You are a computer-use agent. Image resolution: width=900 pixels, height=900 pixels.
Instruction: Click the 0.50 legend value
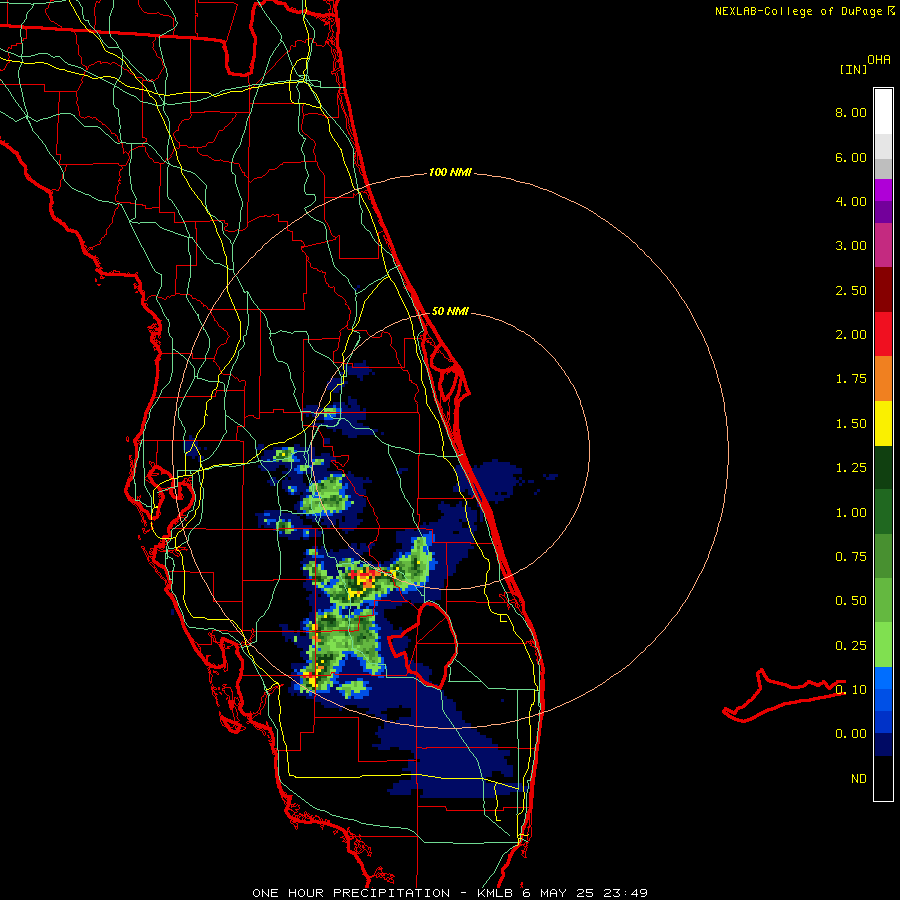point(851,601)
